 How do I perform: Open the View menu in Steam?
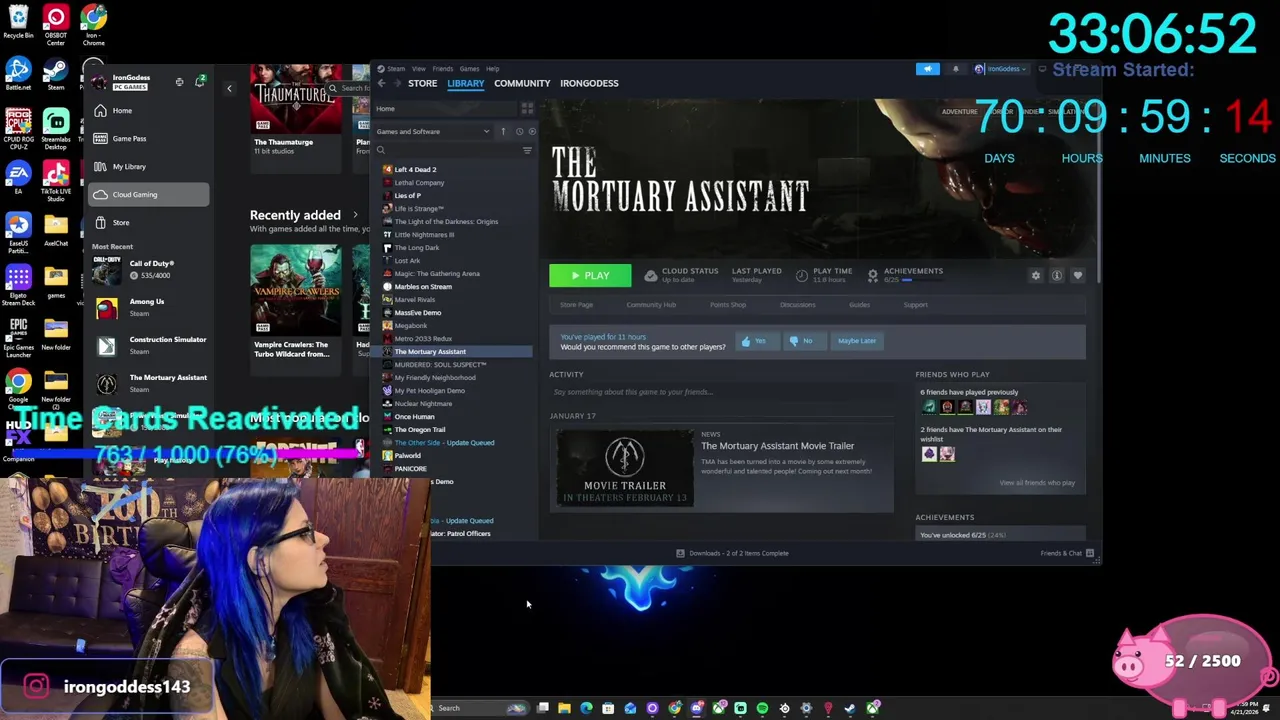point(419,69)
